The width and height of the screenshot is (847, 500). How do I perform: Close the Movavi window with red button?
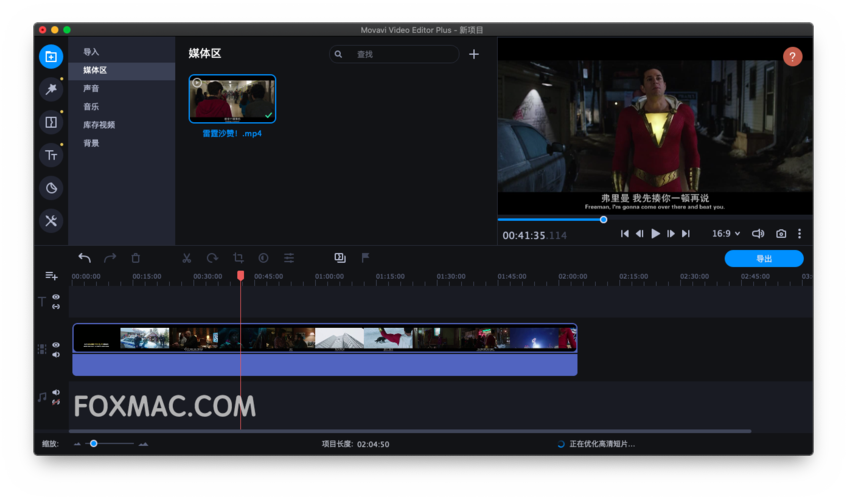(43, 30)
